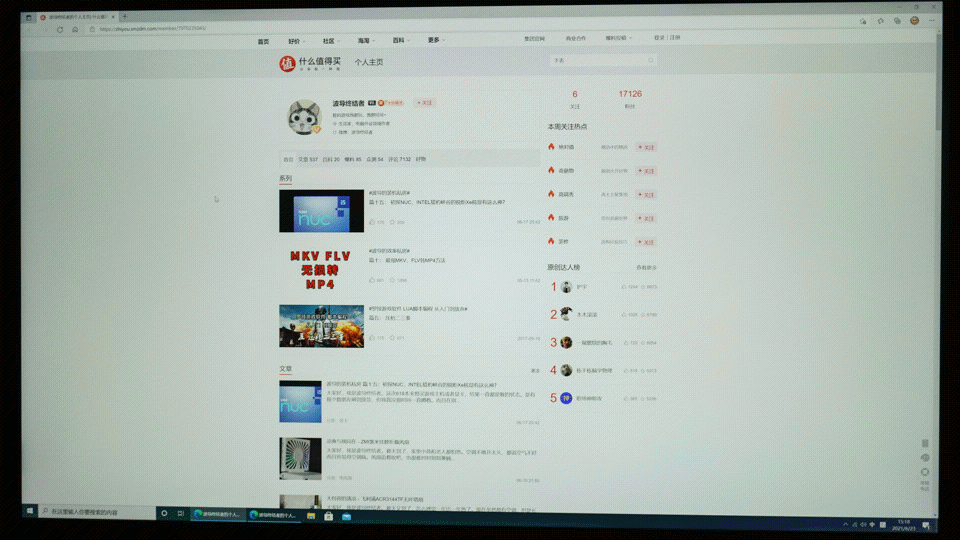The width and height of the screenshot is (960, 540).
Task: Toggle +关注 for the second hot topic
Action: coord(646,171)
